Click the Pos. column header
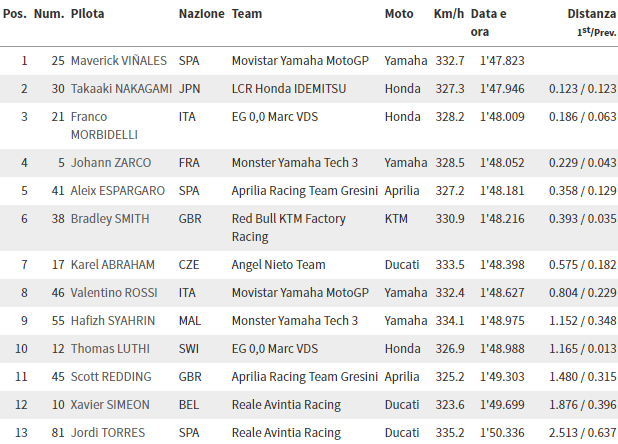 coord(24,15)
